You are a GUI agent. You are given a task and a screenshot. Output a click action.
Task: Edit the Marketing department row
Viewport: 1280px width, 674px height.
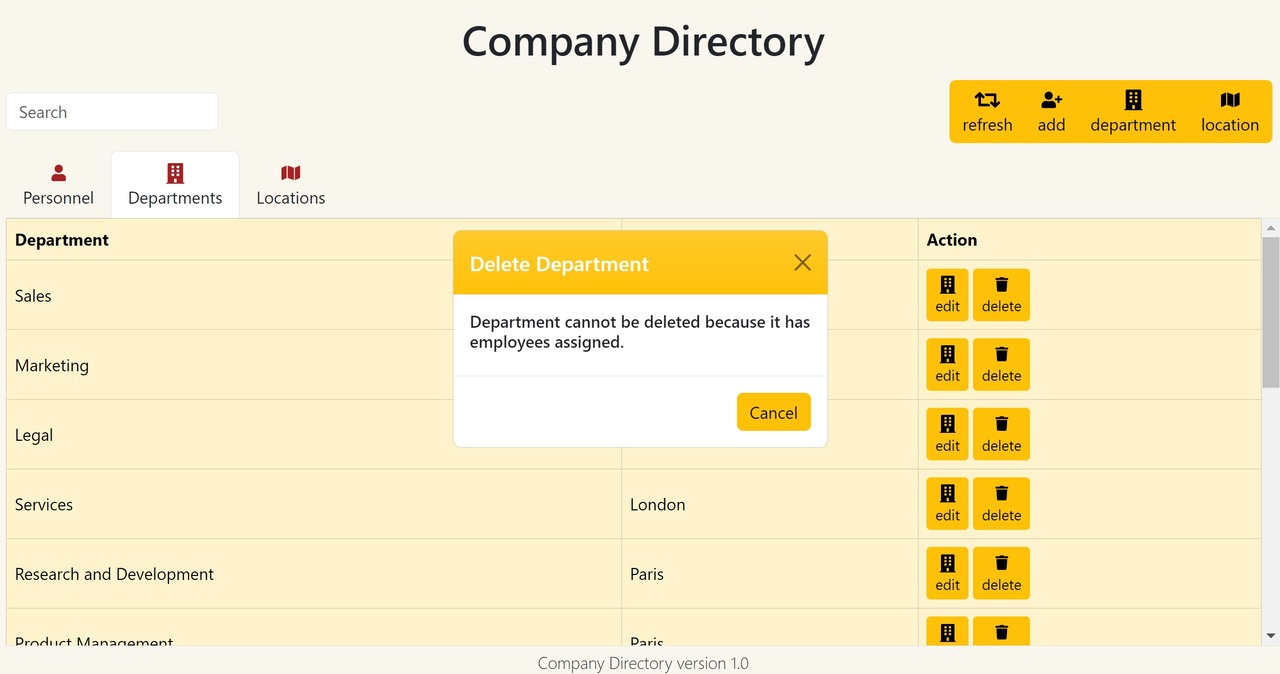(x=947, y=364)
